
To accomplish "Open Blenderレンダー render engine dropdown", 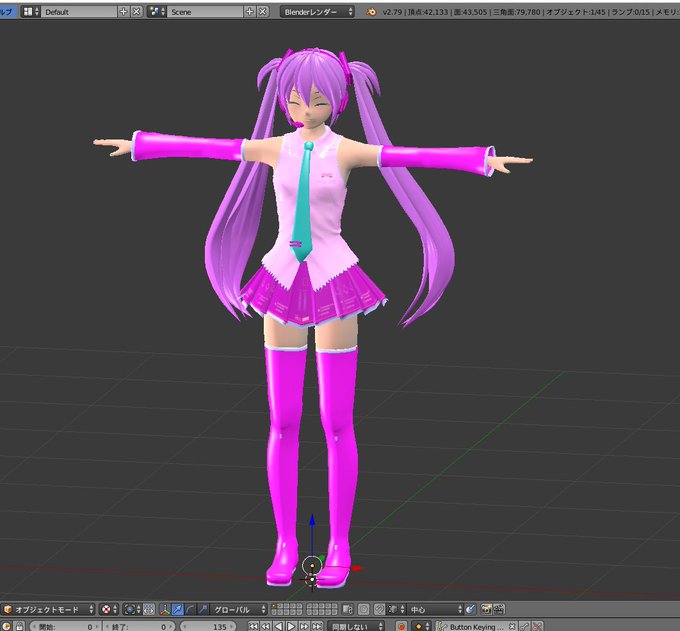I will (317, 12).
